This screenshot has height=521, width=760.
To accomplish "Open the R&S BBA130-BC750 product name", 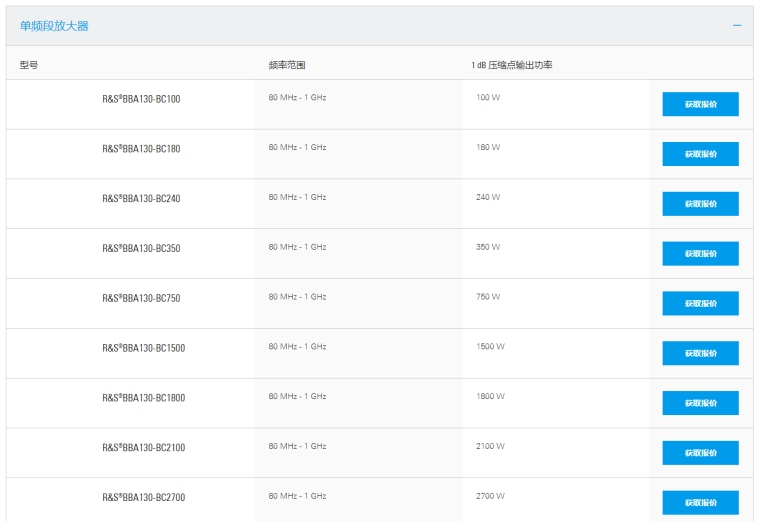I will click(x=141, y=299).
